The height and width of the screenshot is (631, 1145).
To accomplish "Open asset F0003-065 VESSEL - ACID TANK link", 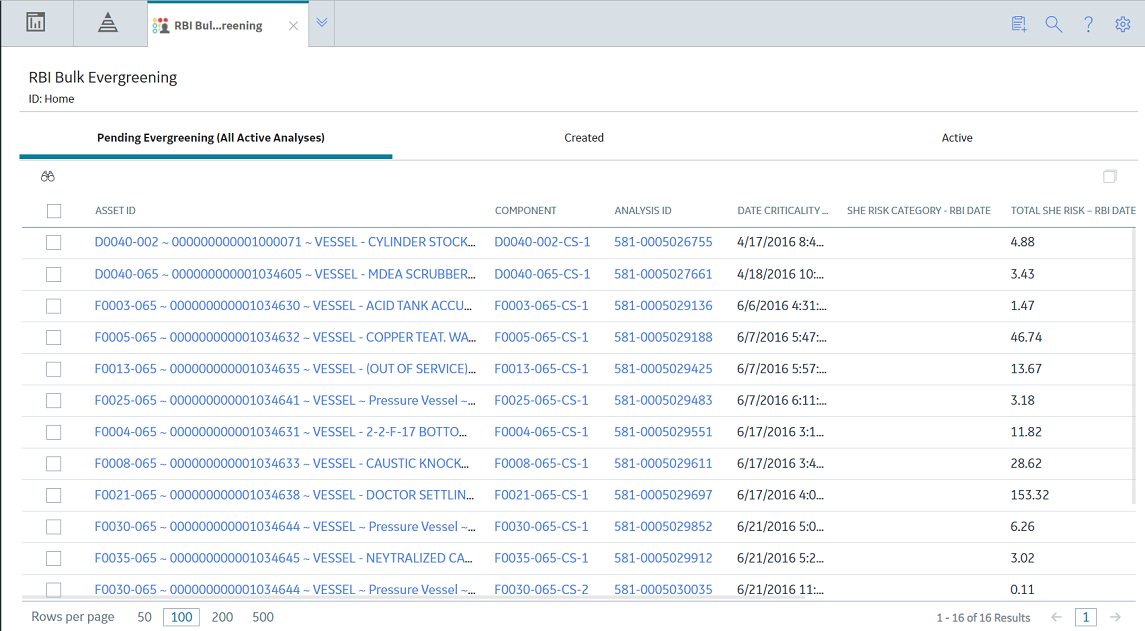I will tap(283, 305).
